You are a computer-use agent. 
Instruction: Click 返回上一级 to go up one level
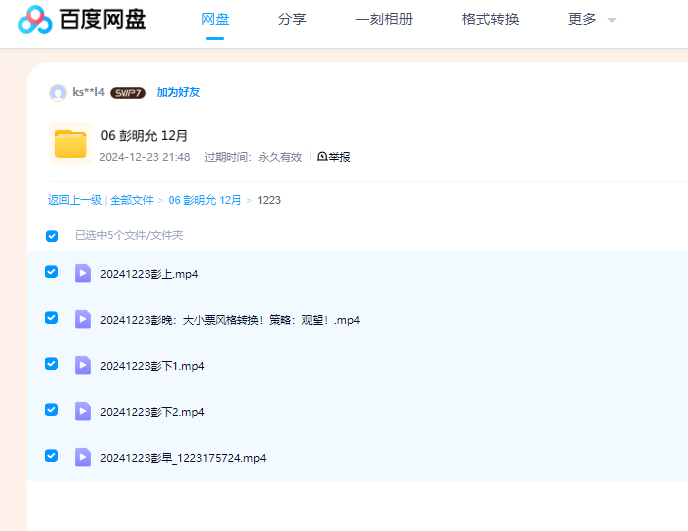pyautogui.click(x=75, y=200)
